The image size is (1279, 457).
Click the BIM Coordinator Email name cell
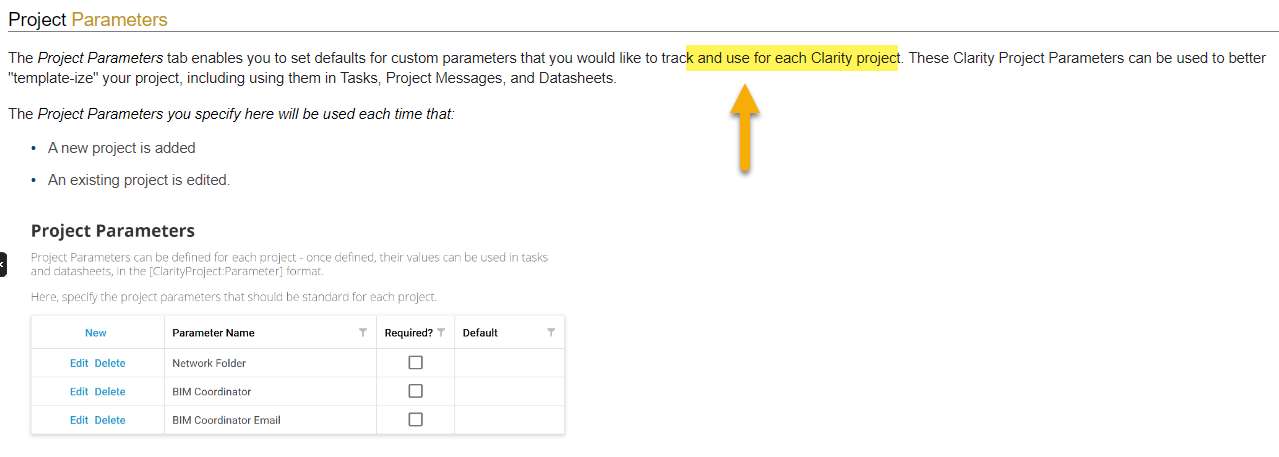226,420
